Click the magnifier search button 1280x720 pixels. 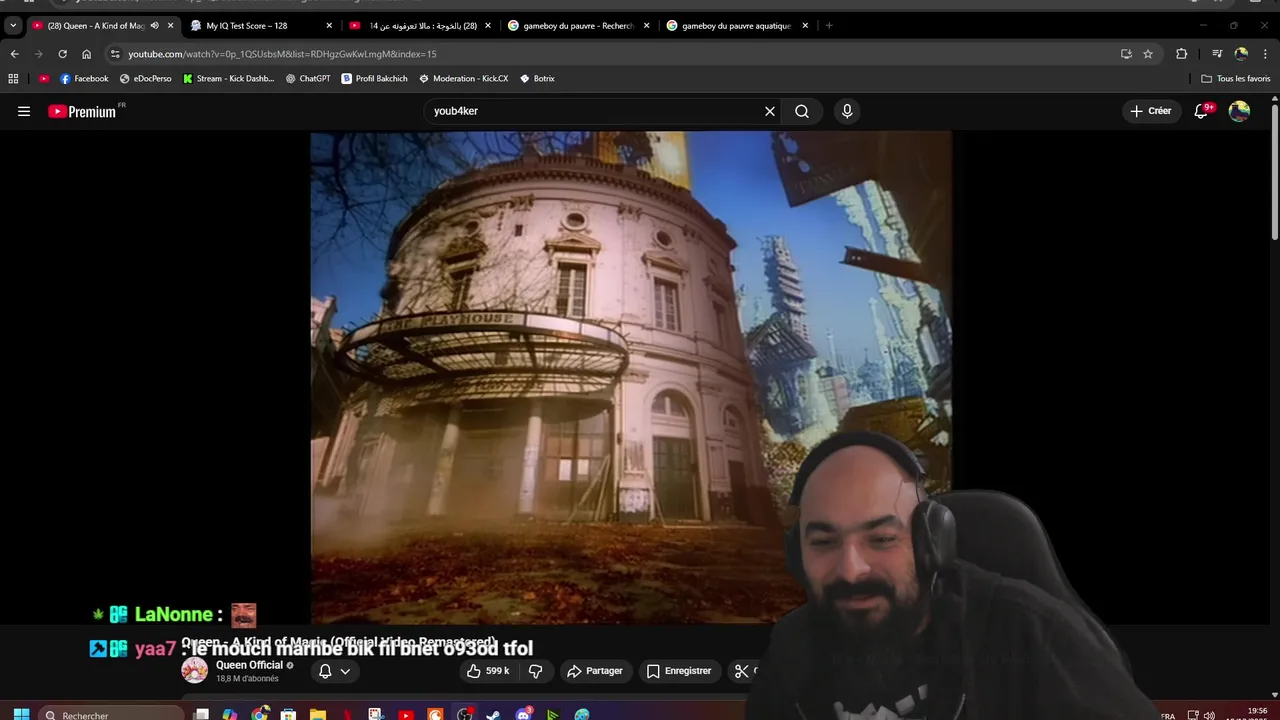(802, 111)
